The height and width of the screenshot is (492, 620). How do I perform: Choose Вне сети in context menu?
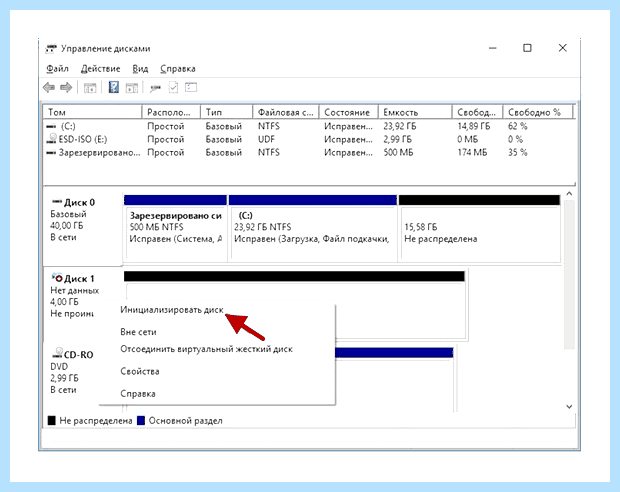pyautogui.click(x=138, y=332)
